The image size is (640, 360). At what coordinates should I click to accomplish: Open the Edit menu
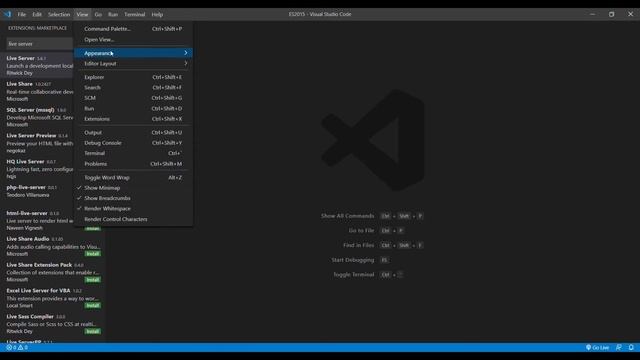coord(37,14)
